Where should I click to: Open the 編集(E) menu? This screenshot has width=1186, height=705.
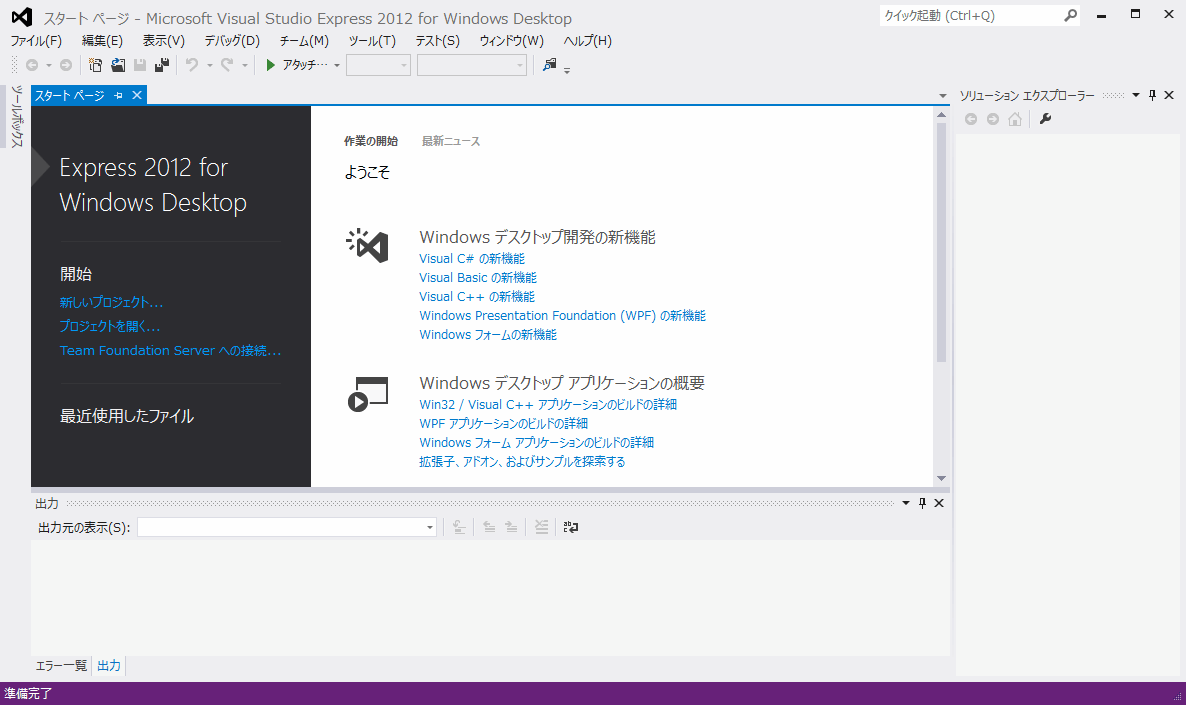102,41
